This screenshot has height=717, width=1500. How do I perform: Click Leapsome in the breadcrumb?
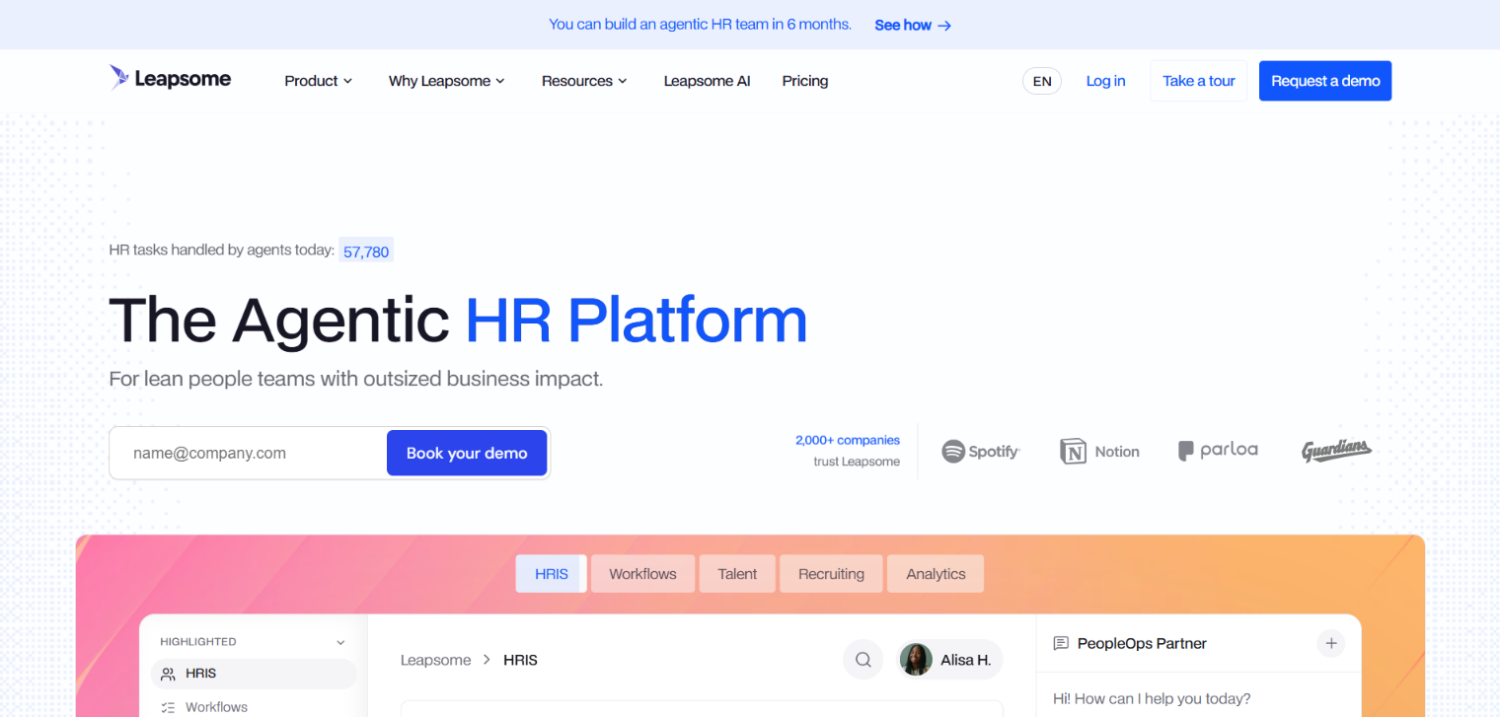pyautogui.click(x=436, y=660)
